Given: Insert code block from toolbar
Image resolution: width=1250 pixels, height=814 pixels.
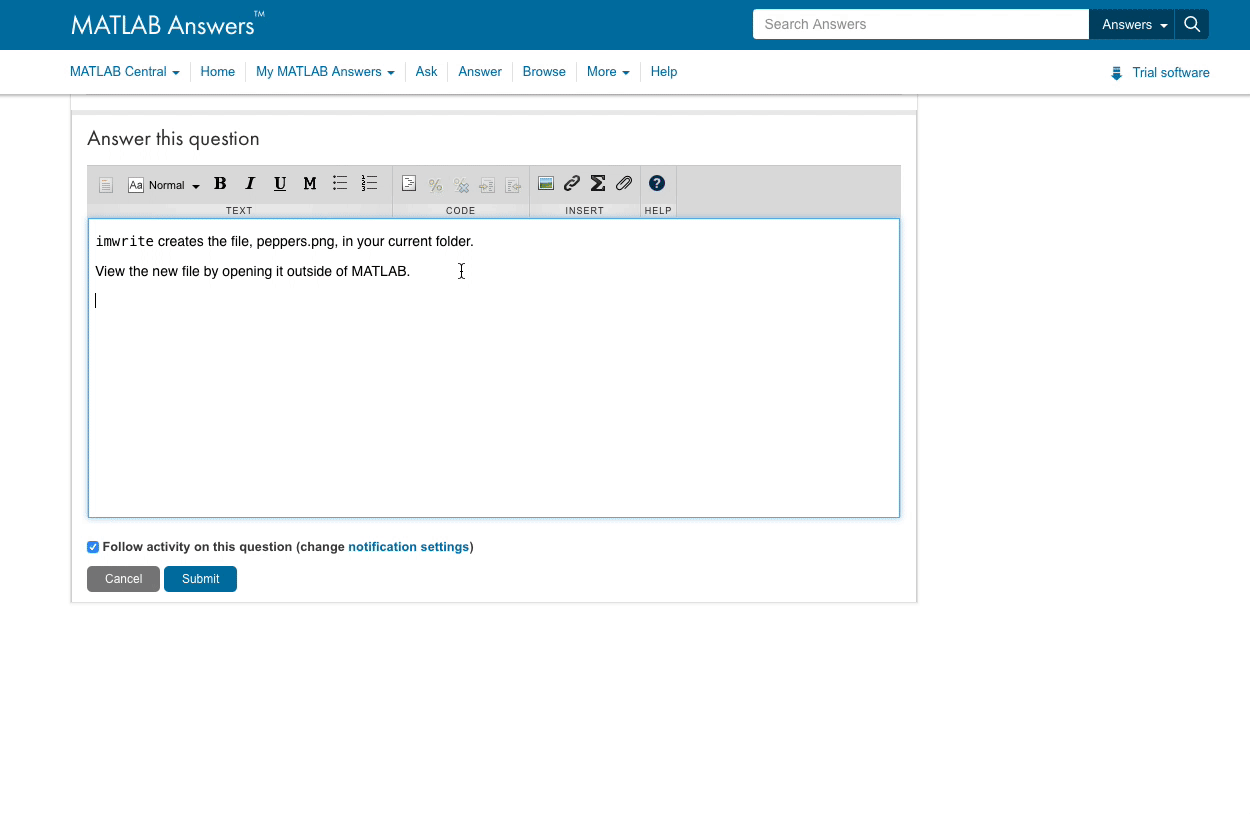Looking at the screenshot, I should (x=409, y=184).
